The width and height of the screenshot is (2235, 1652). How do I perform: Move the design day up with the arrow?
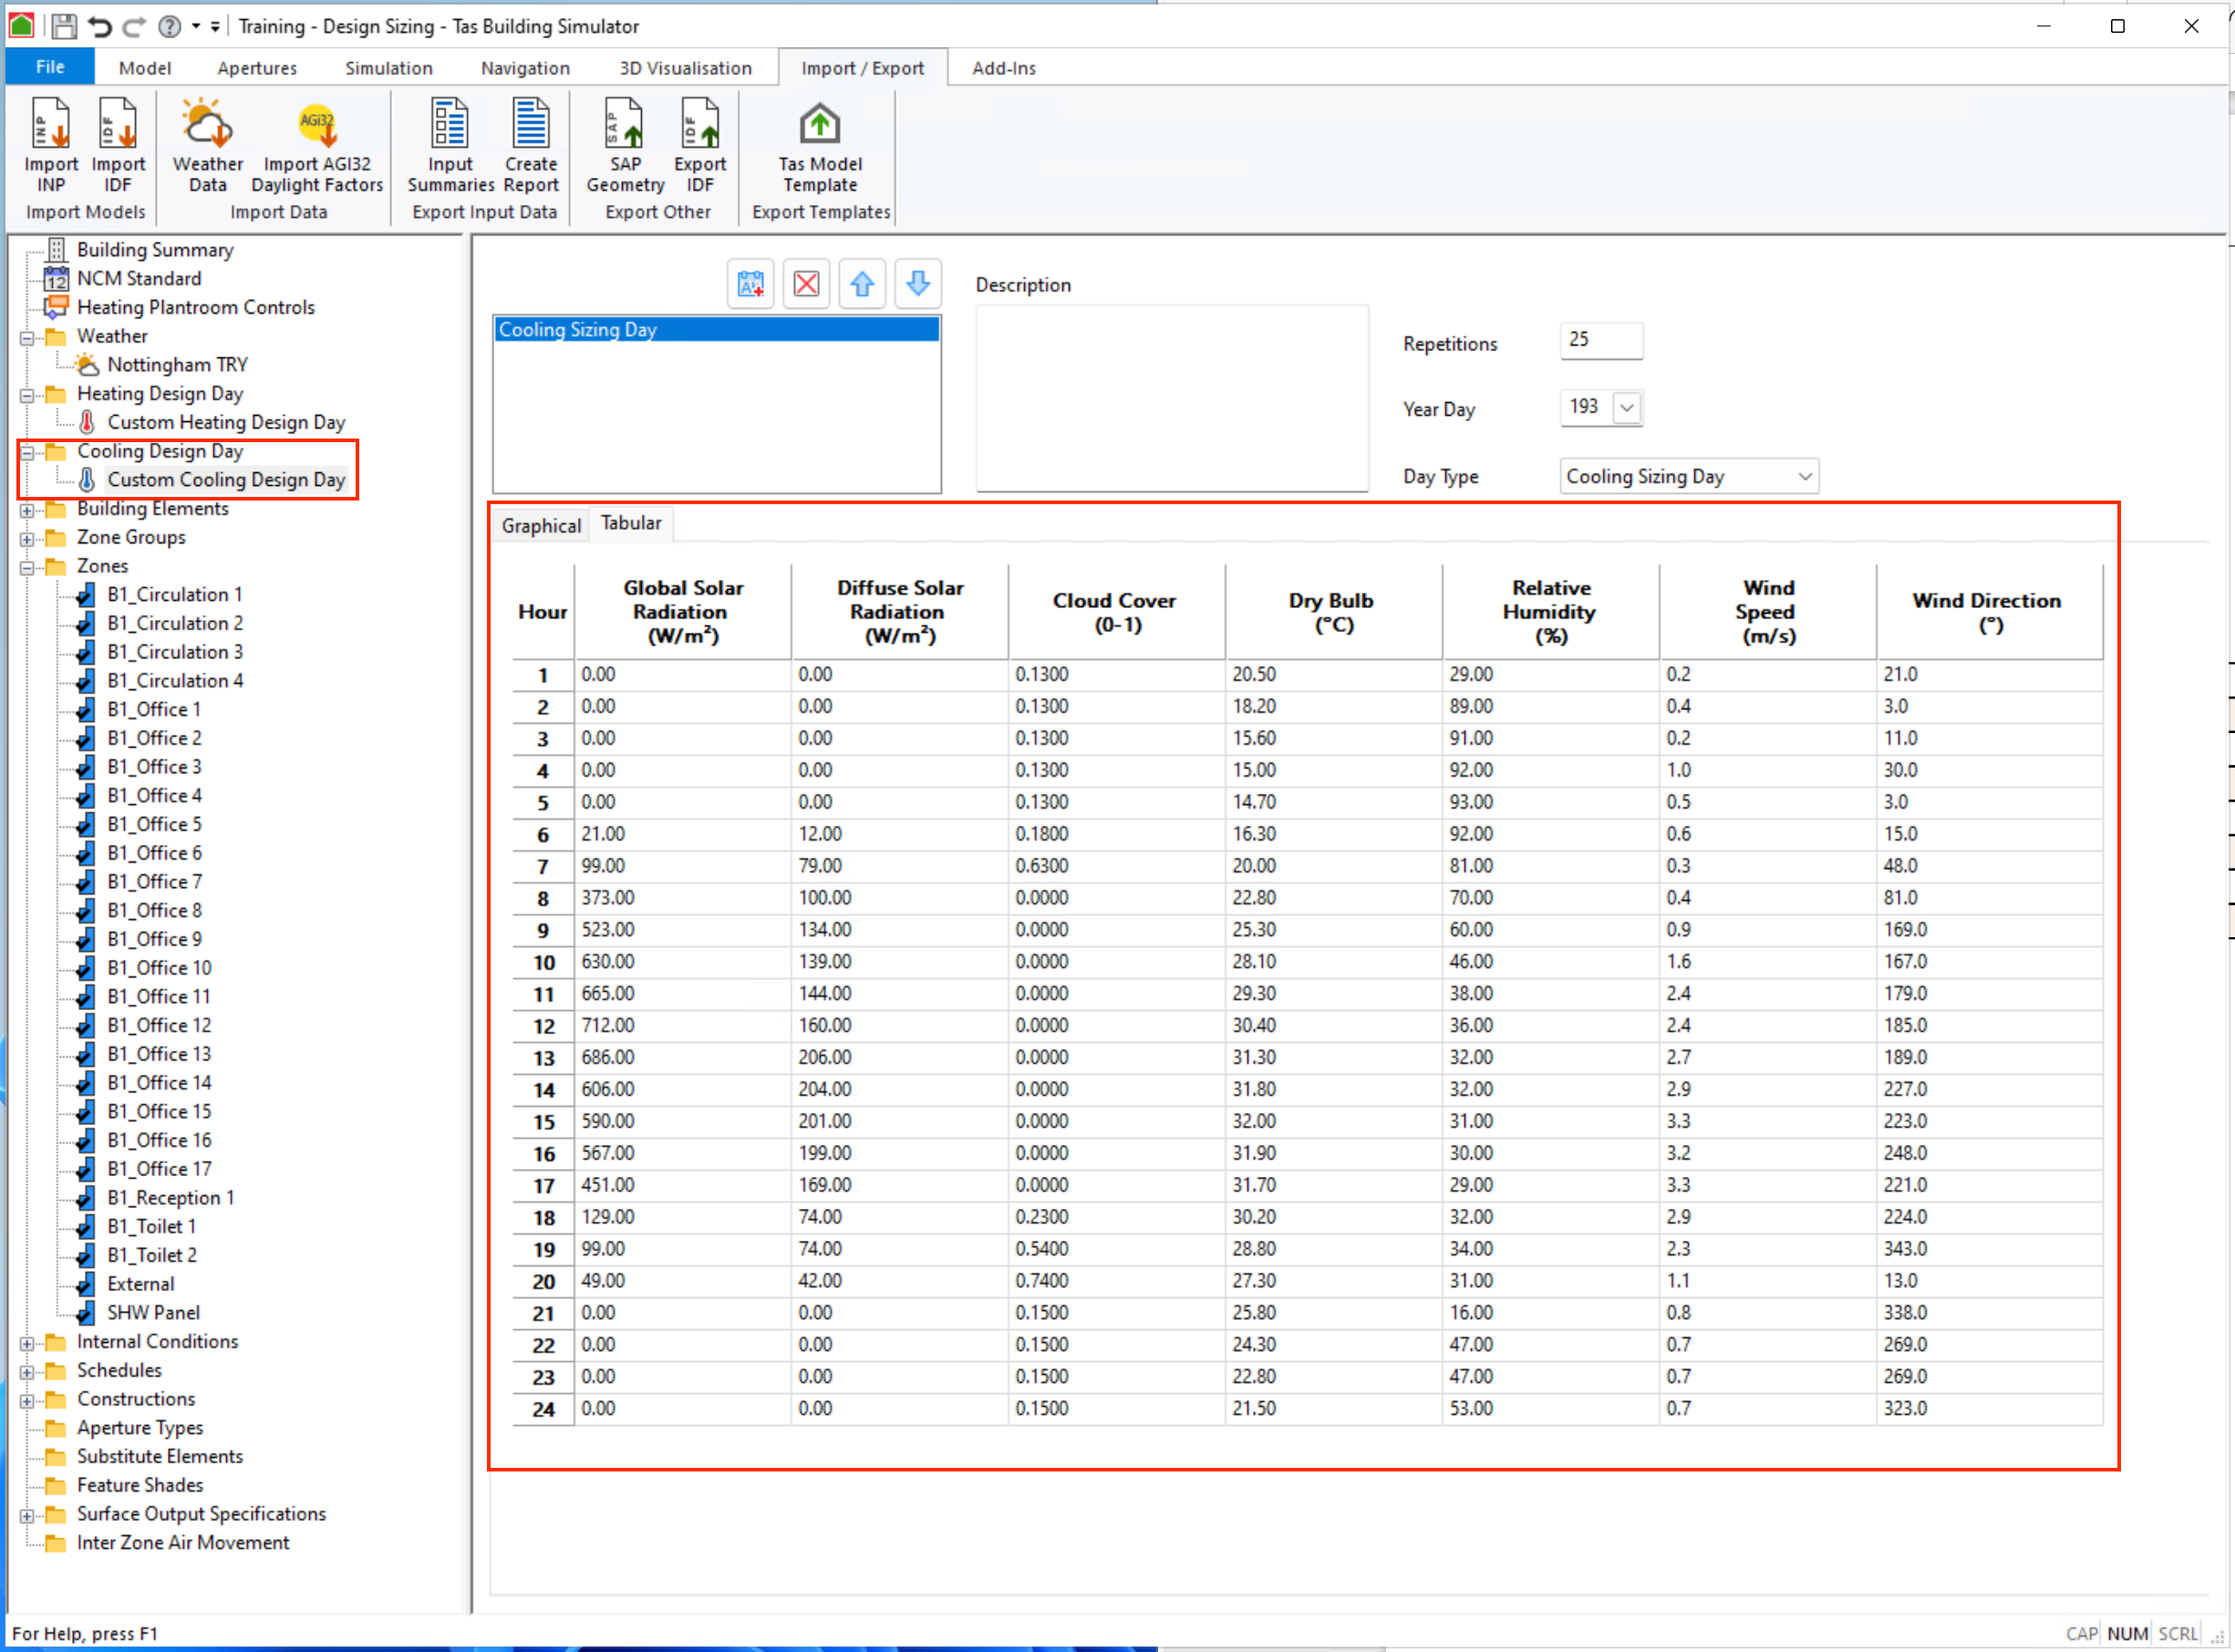pos(862,284)
